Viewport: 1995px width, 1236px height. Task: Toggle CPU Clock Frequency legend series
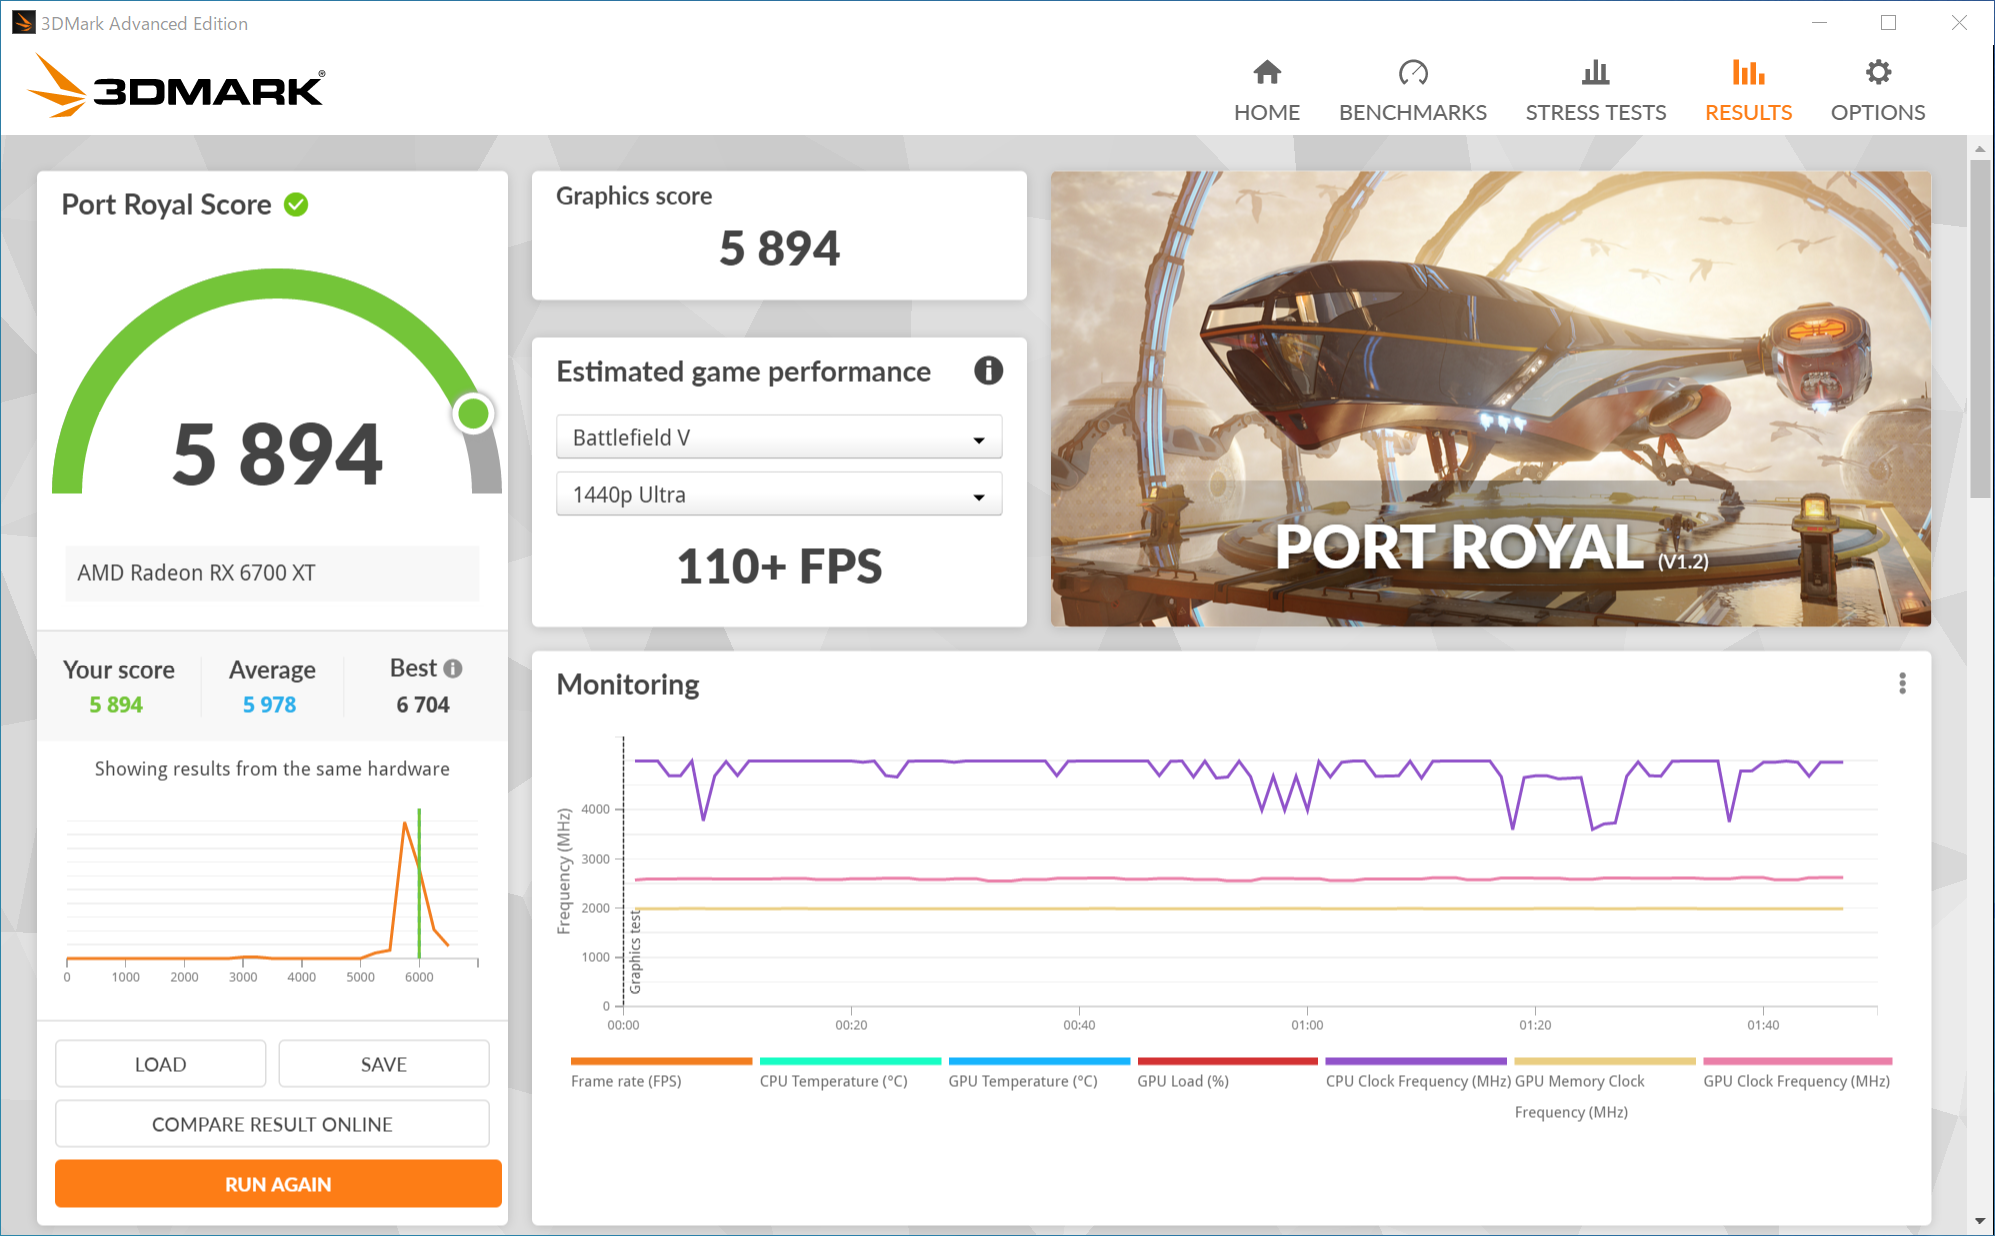tap(1417, 1081)
